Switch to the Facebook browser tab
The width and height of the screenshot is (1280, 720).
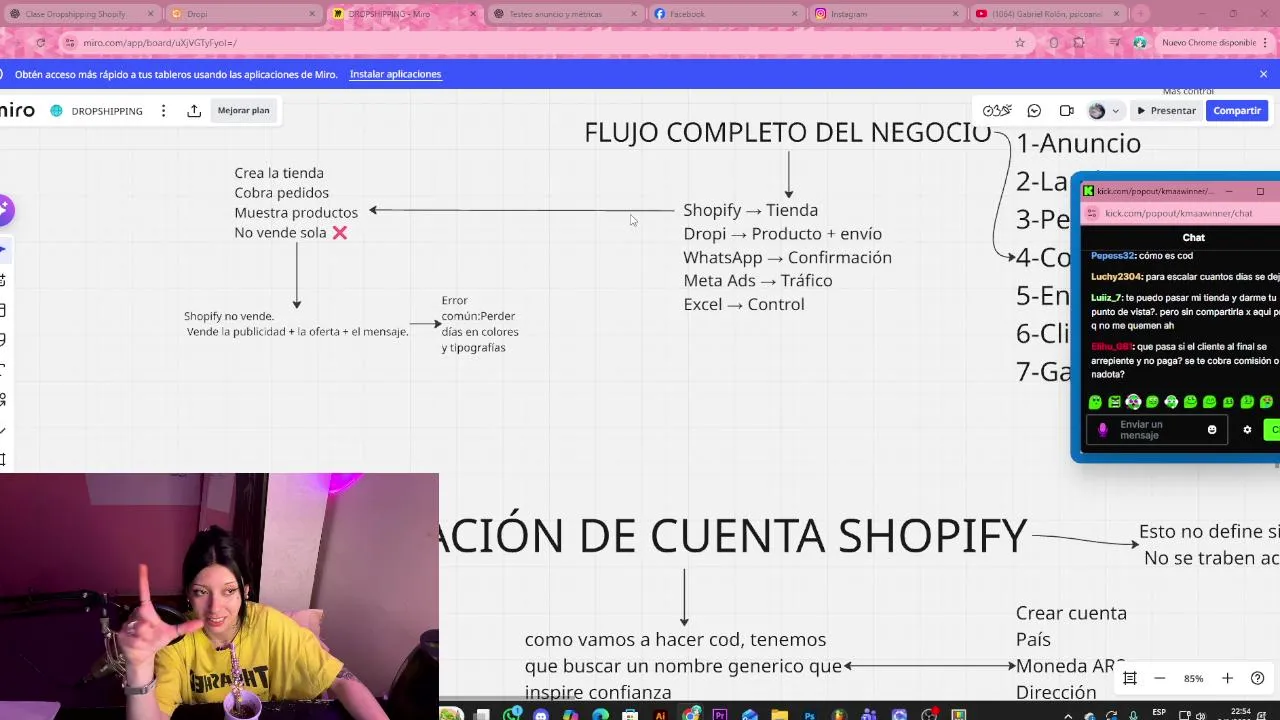(x=726, y=14)
